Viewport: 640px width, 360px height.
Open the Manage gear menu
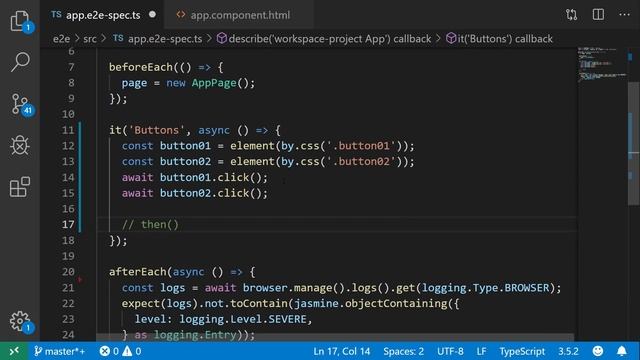20,322
